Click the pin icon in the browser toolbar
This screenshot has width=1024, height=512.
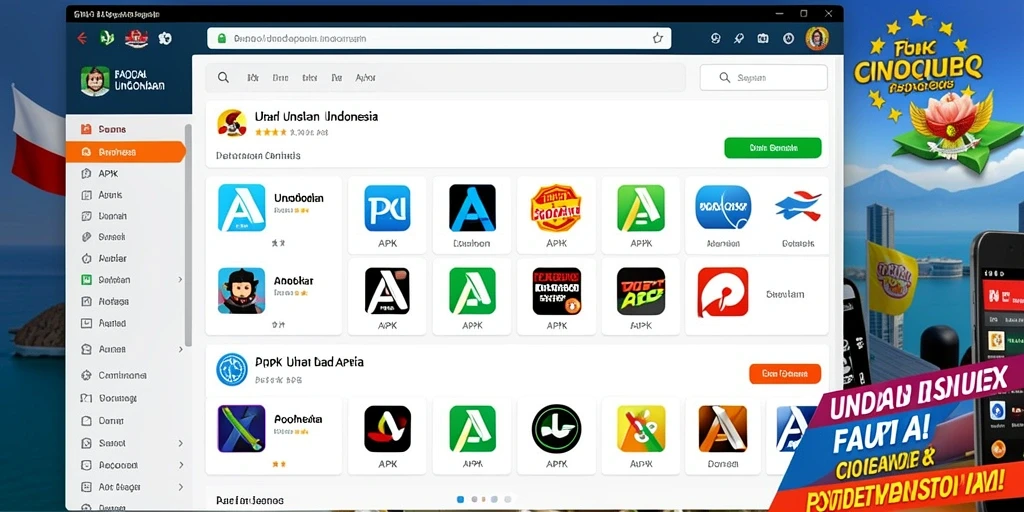click(x=739, y=39)
